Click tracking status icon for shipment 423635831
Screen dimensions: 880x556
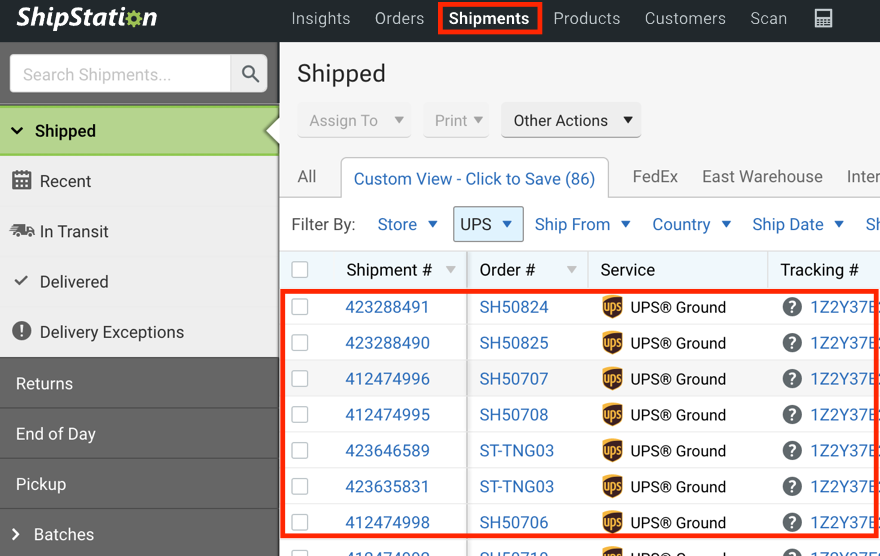click(x=792, y=486)
